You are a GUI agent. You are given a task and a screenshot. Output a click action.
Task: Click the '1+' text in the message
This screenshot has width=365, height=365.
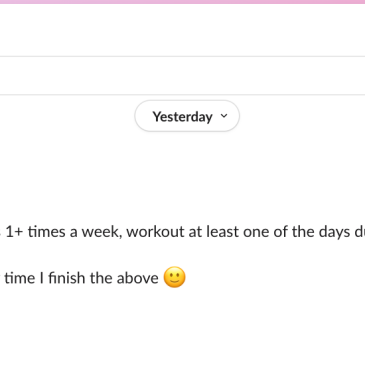click(x=14, y=232)
